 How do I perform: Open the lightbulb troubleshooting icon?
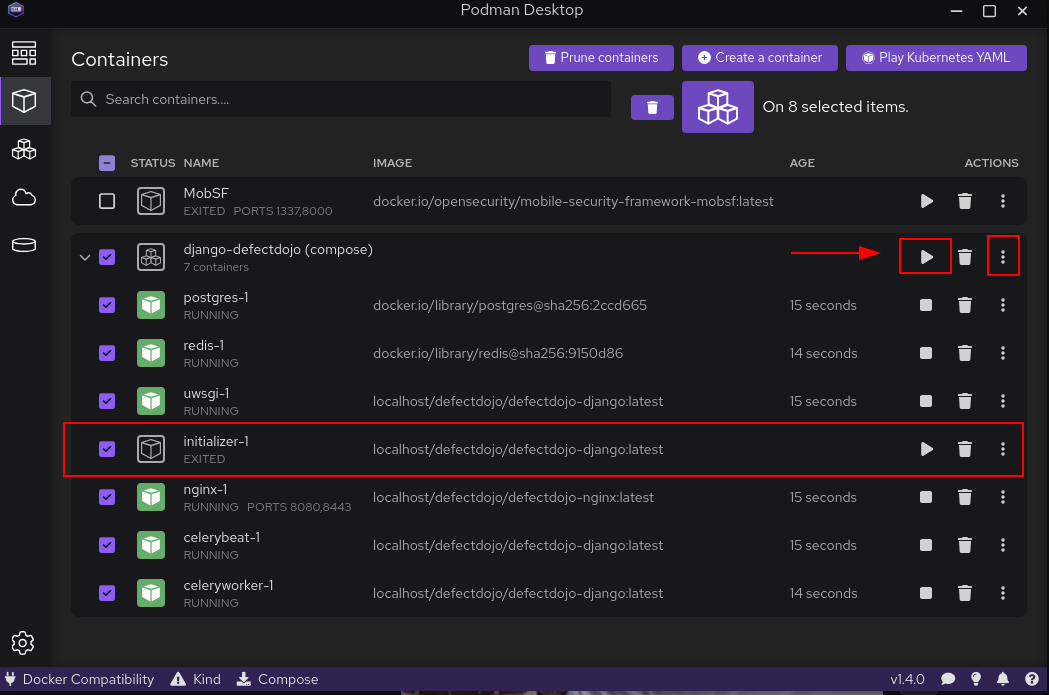(976, 679)
